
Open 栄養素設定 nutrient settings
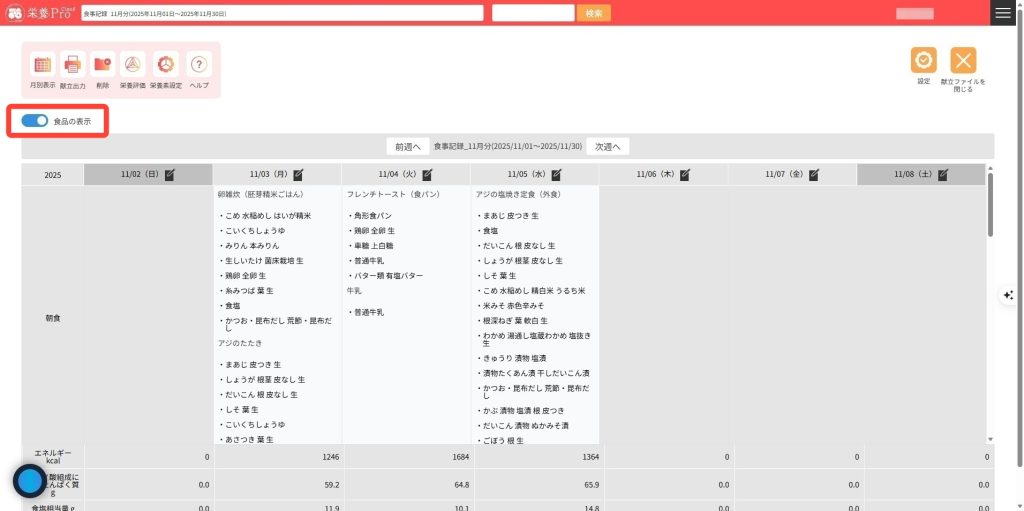(x=166, y=65)
